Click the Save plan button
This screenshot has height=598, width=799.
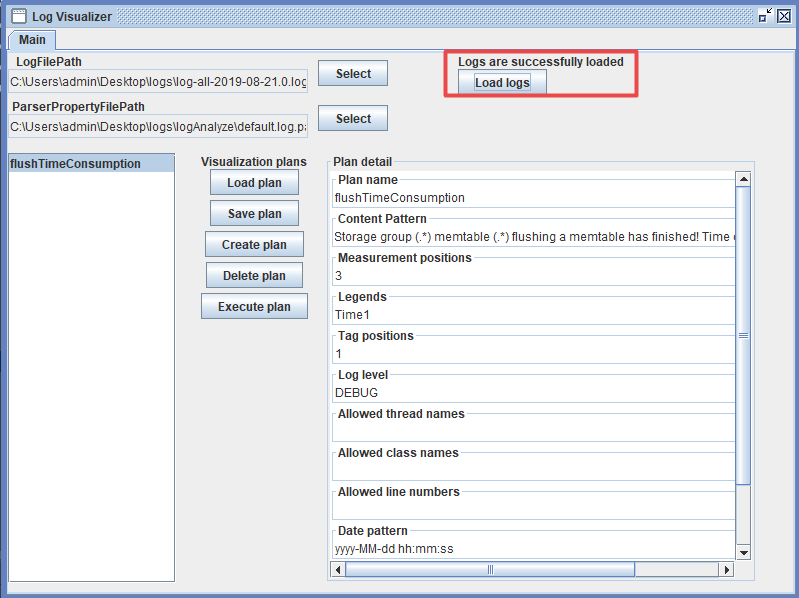click(254, 214)
